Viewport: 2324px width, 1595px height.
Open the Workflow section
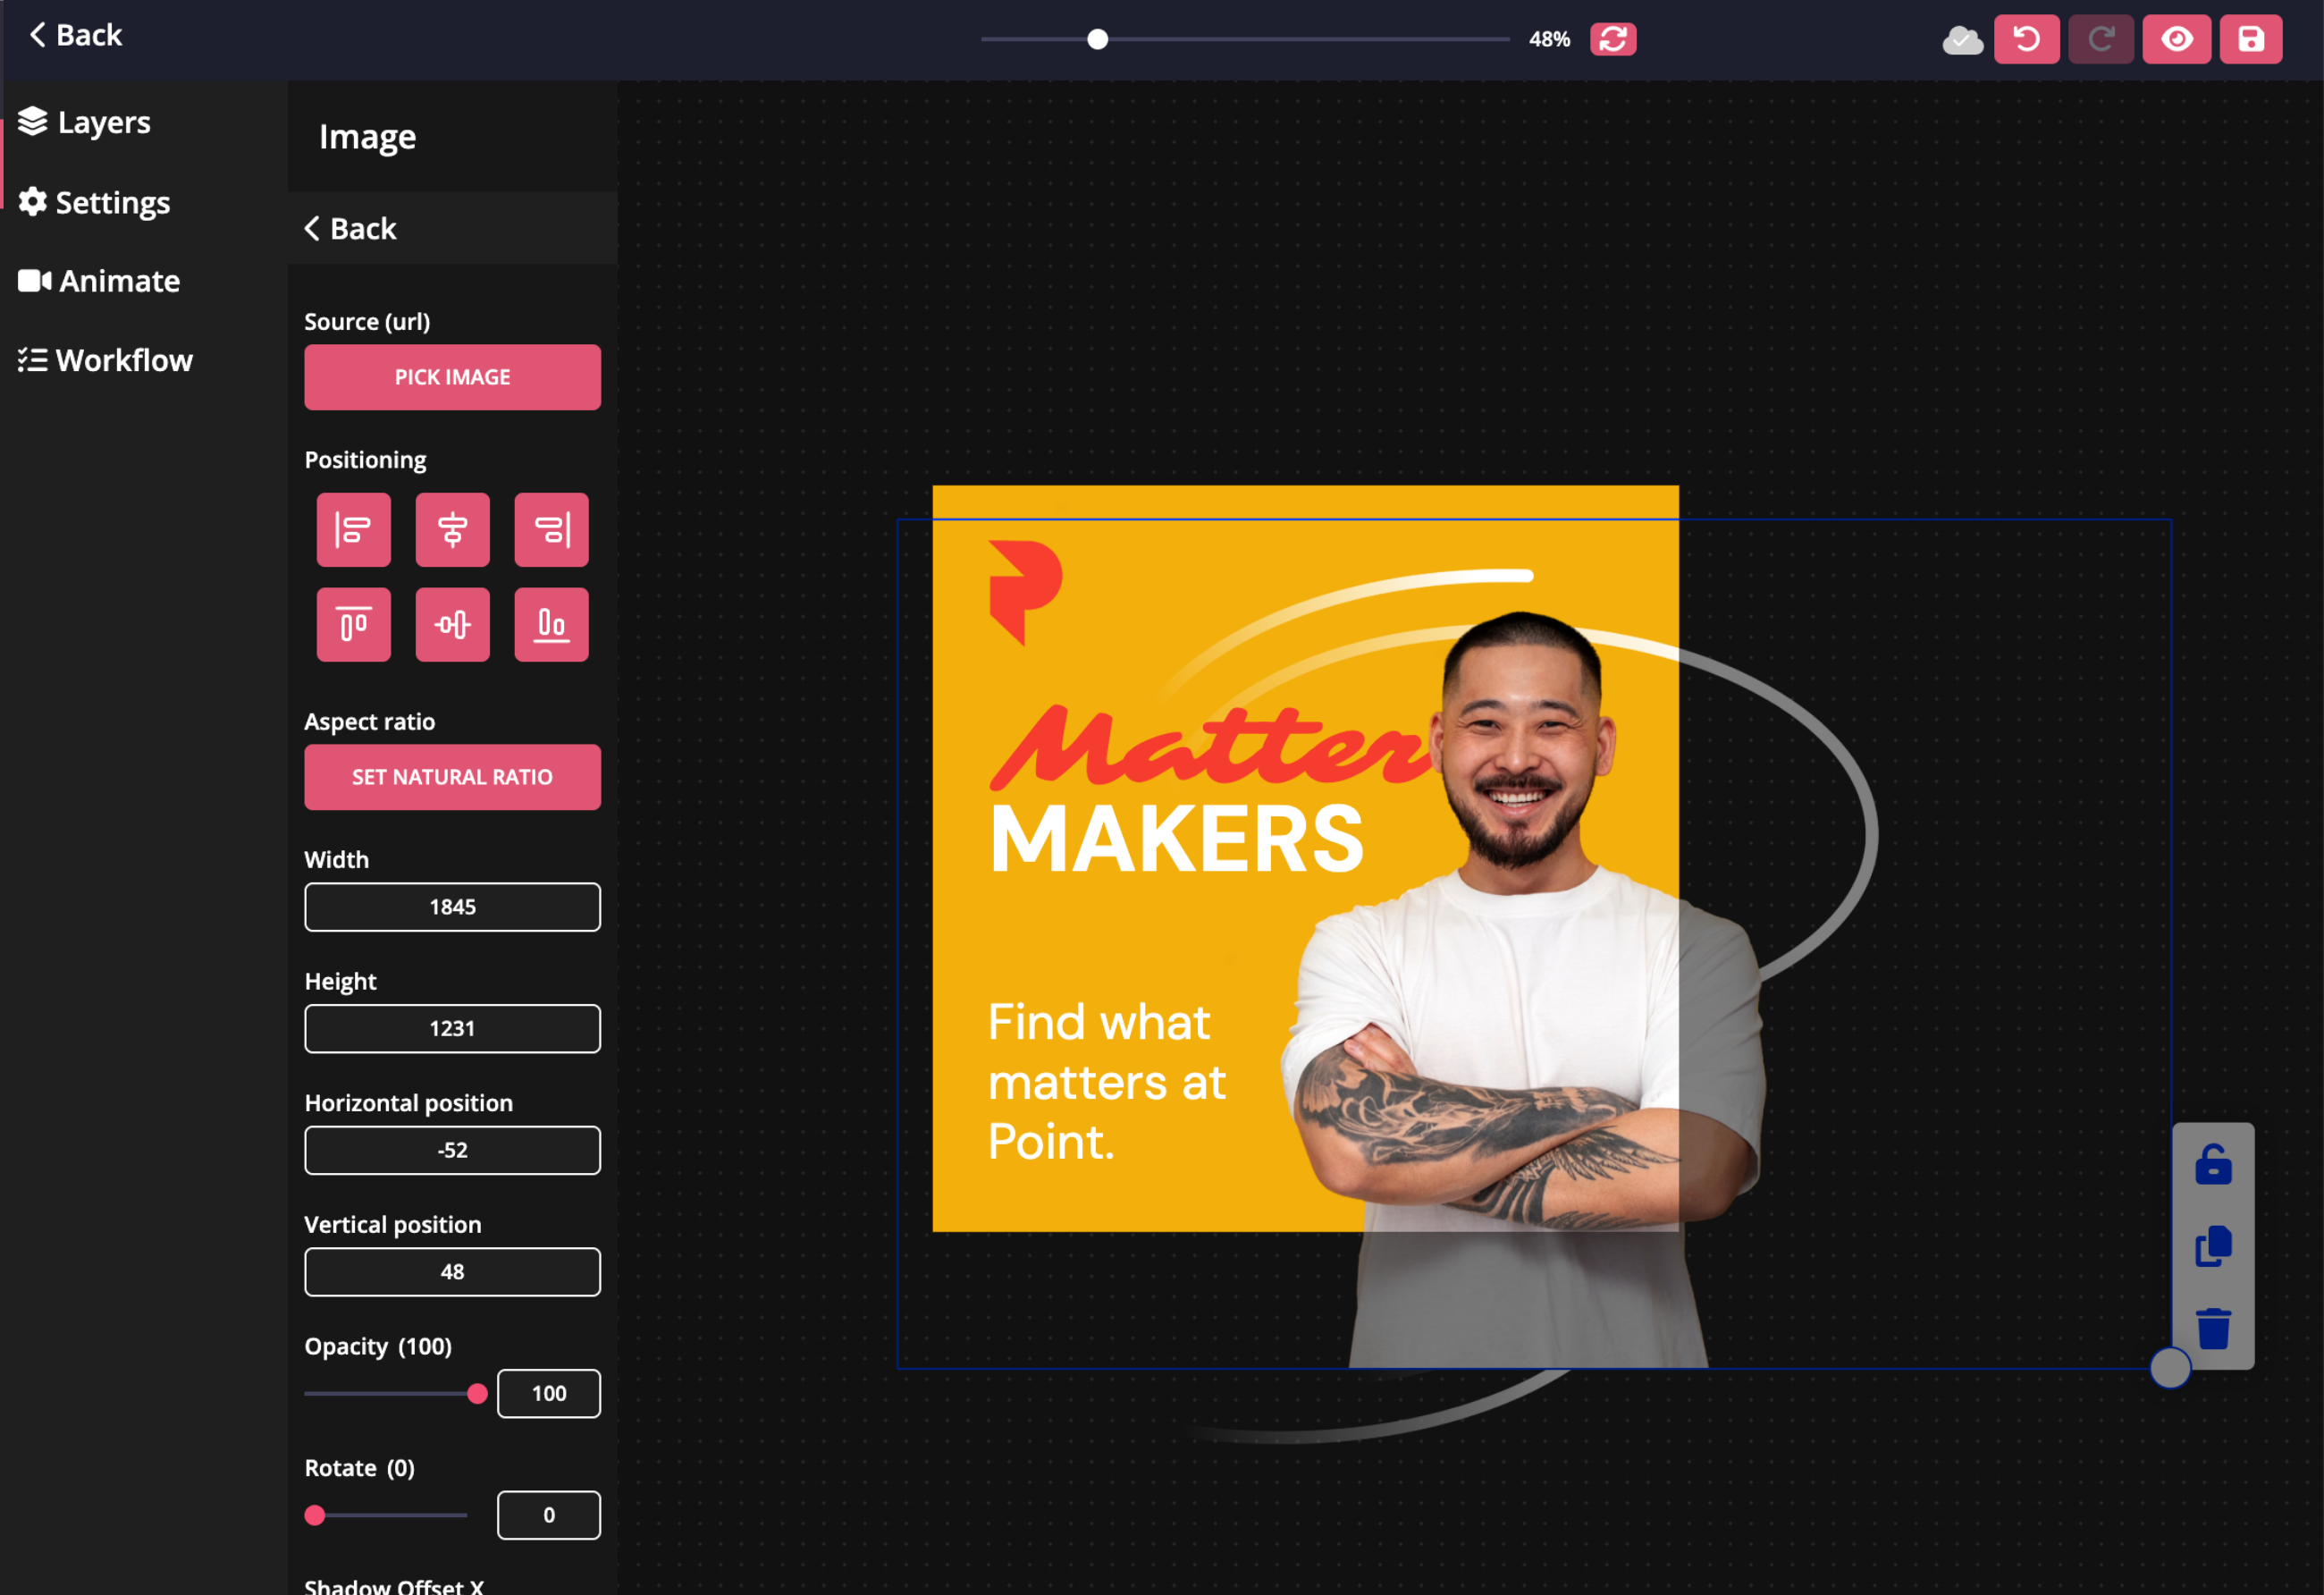coord(105,360)
